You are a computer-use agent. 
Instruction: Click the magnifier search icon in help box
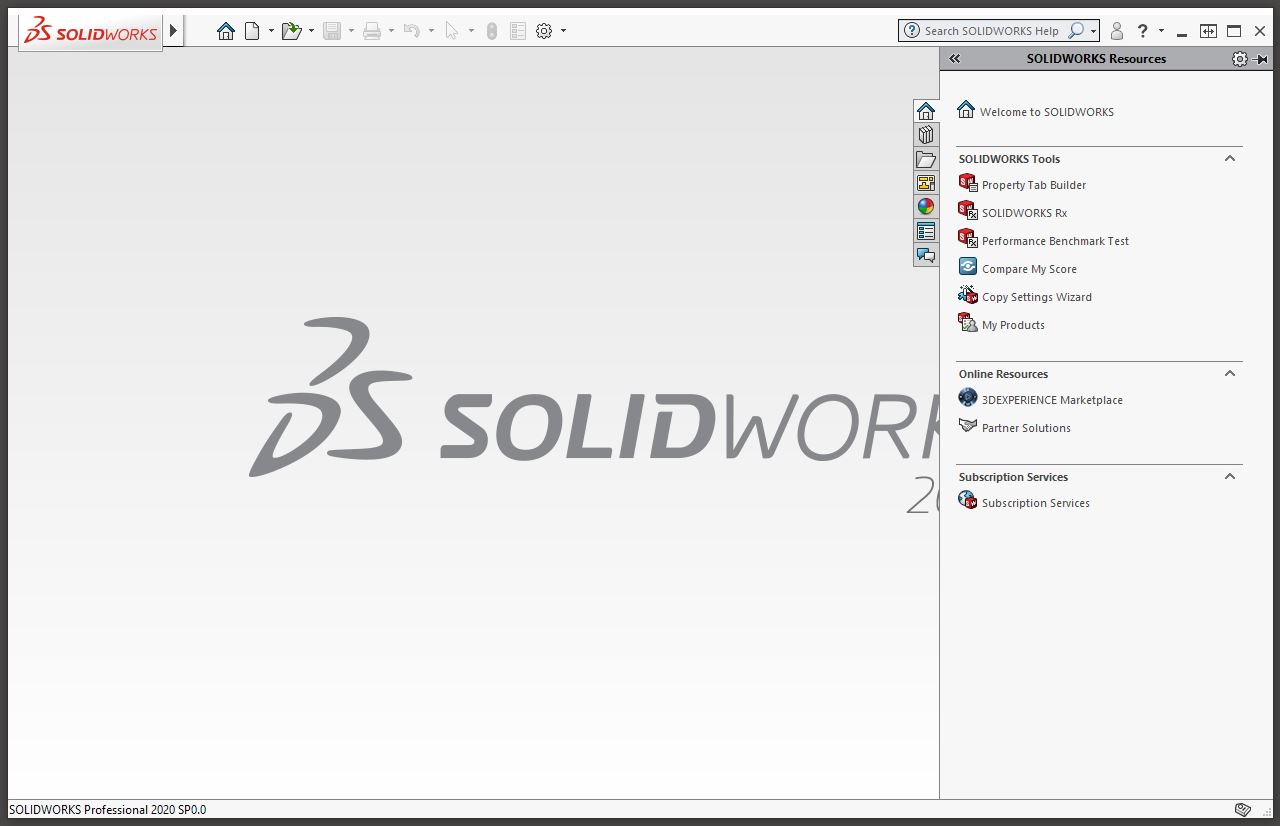coord(1076,31)
